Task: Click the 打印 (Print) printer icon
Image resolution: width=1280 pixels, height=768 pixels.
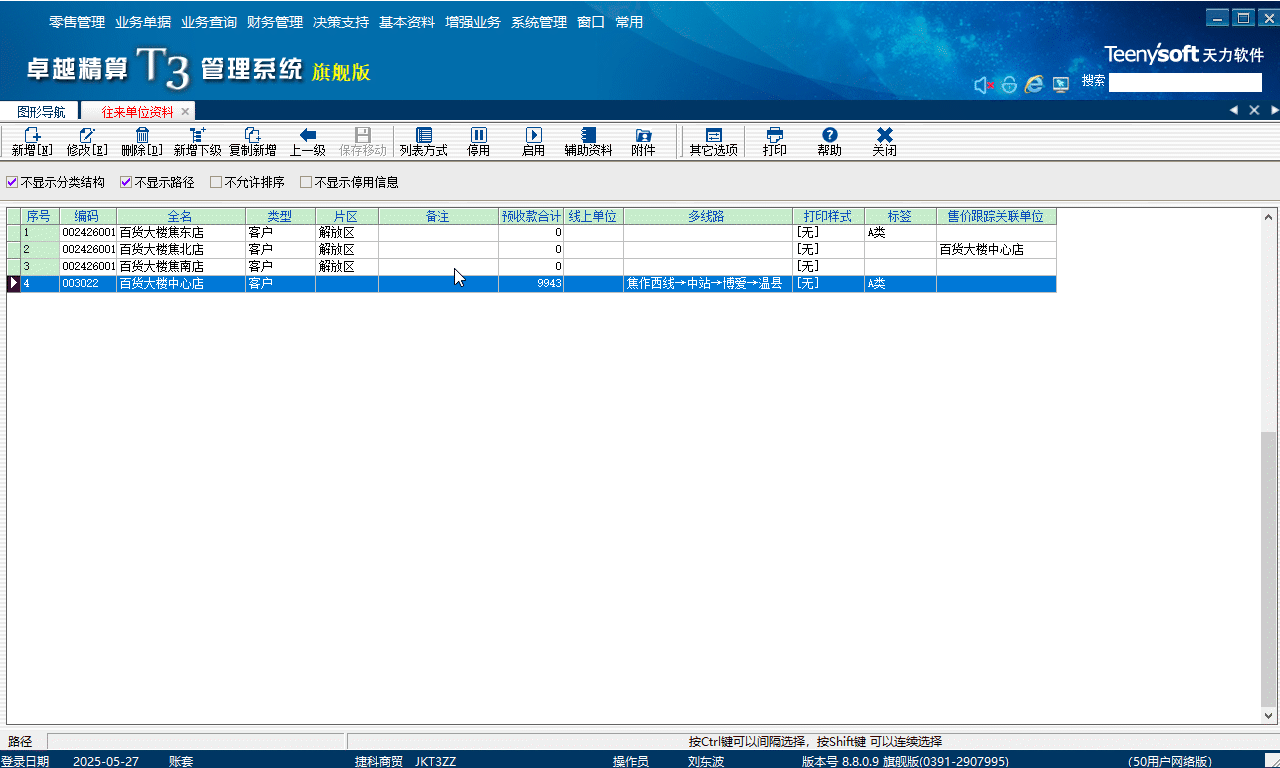Action: 775,136
